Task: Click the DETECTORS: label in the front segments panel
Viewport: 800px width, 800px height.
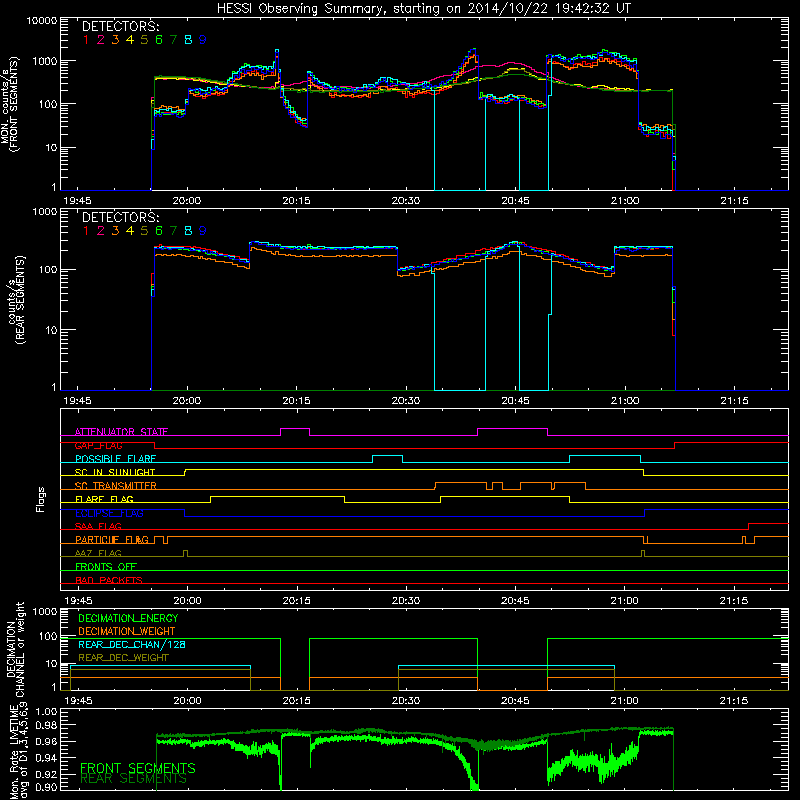Action: 120,26
